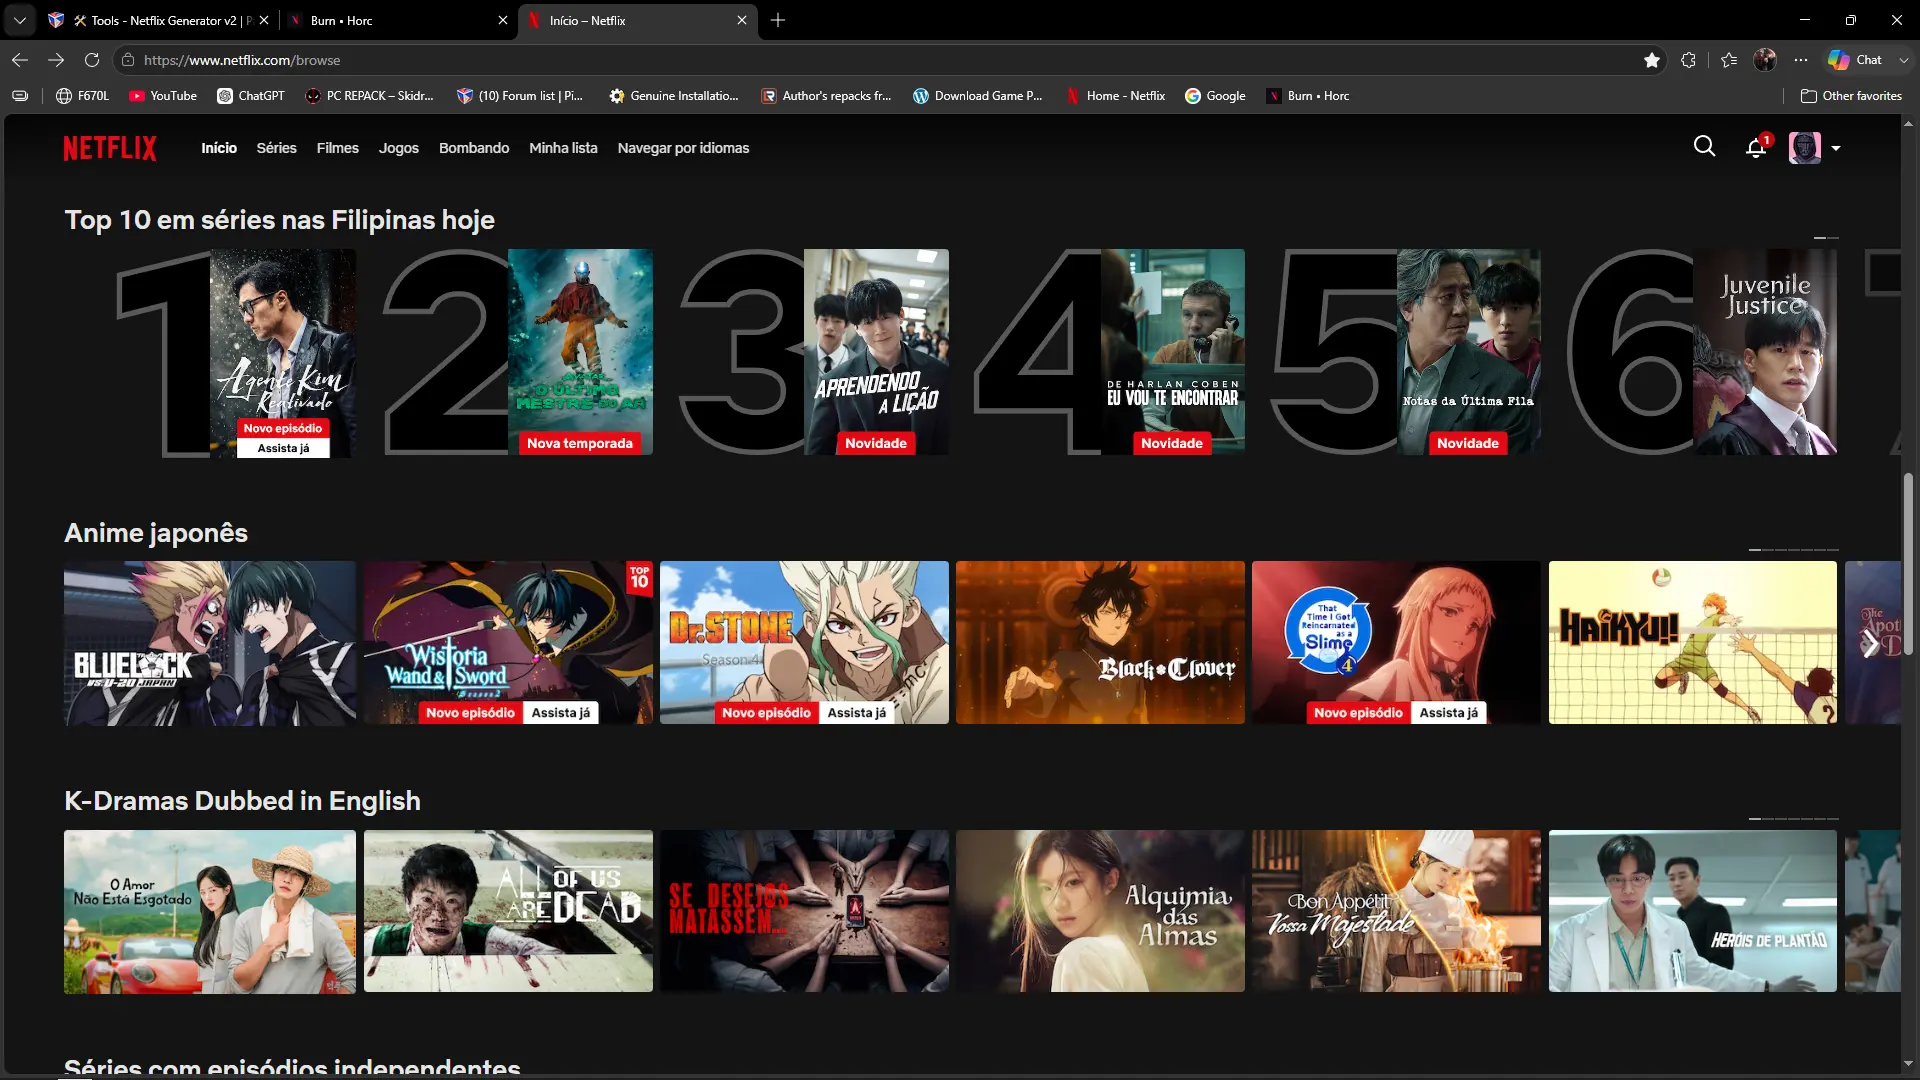This screenshot has width=1920, height=1080.
Task: Open the Jogos menu item
Action: [x=398, y=148]
